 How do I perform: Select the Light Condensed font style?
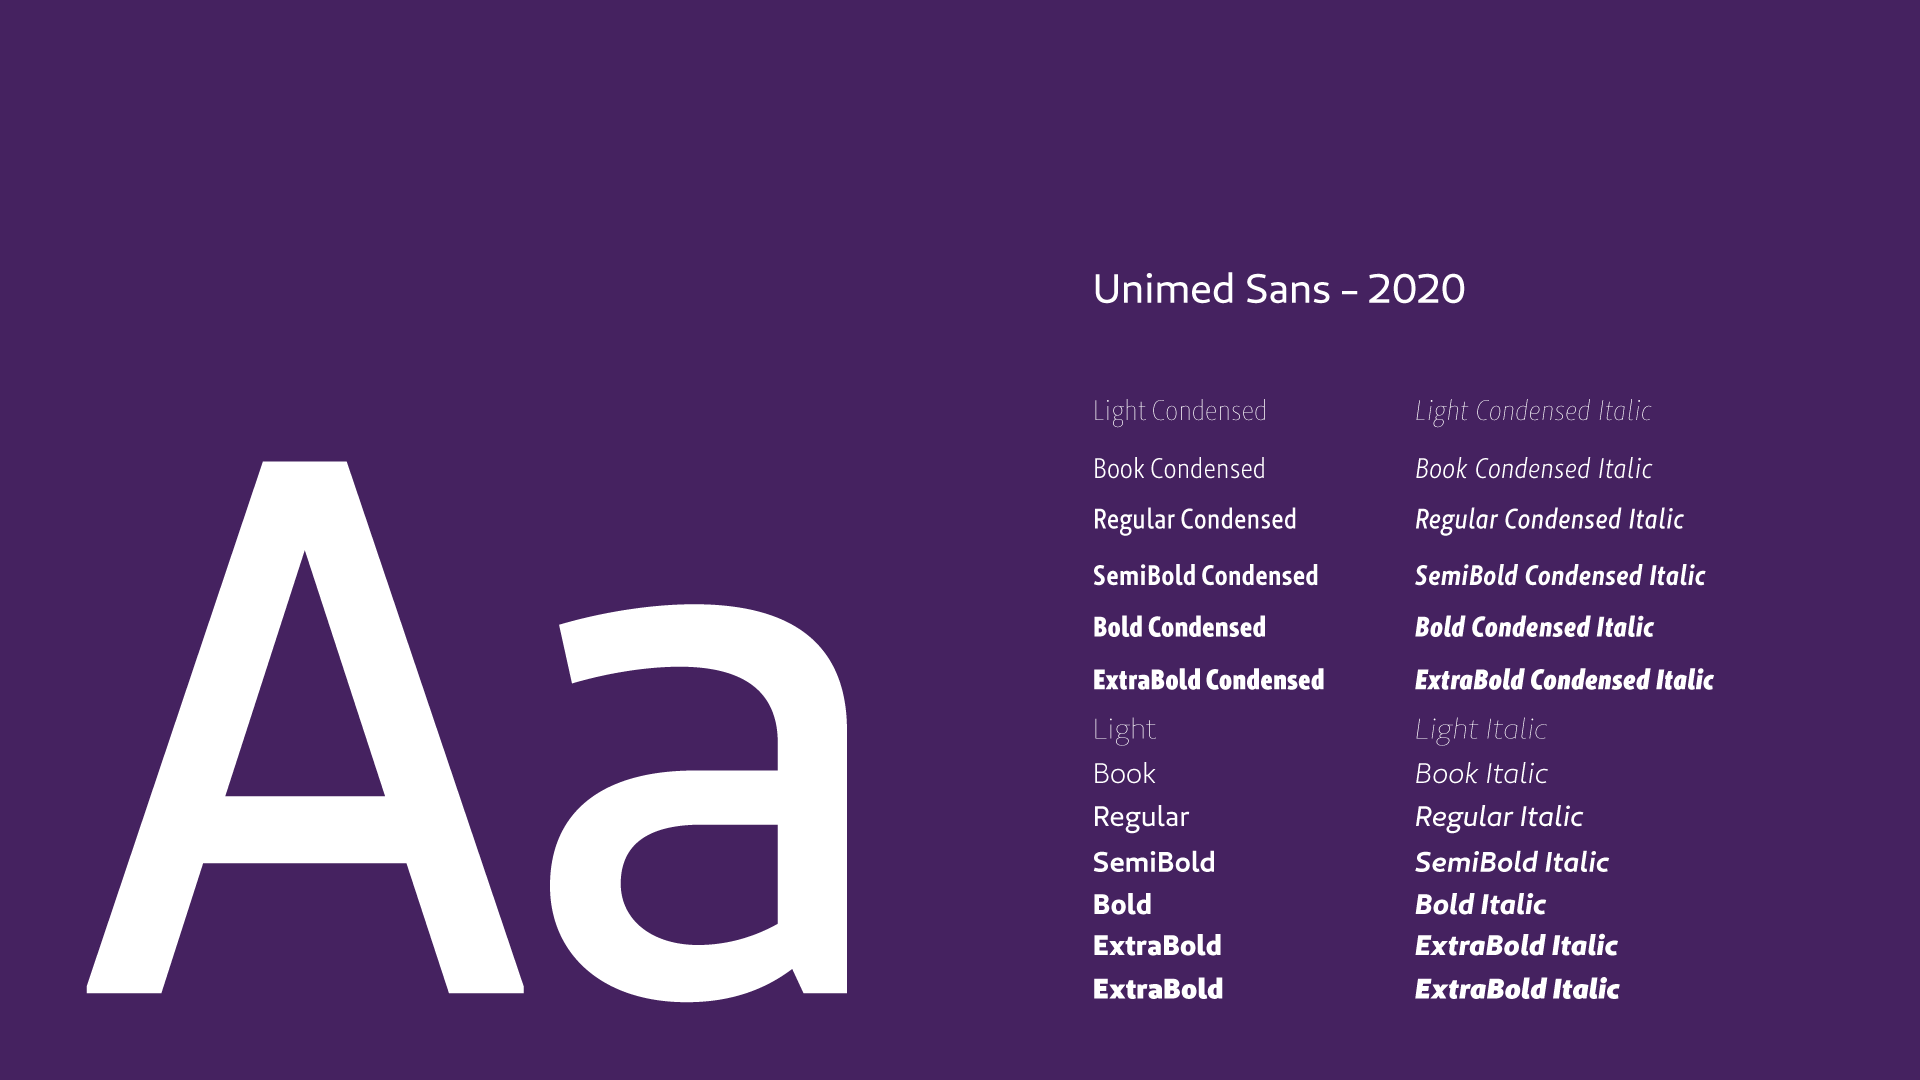[1180, 412]
